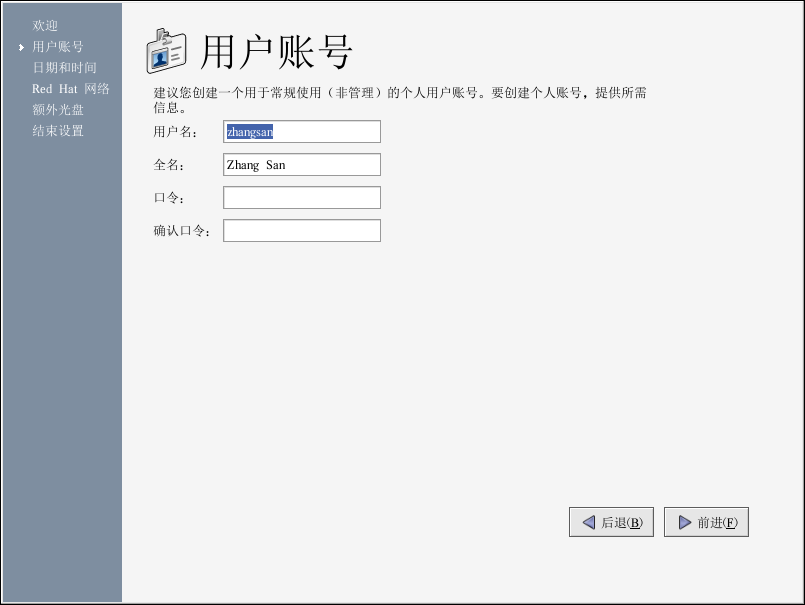
Task: Click the 用户名 label text
Action: 175,132
